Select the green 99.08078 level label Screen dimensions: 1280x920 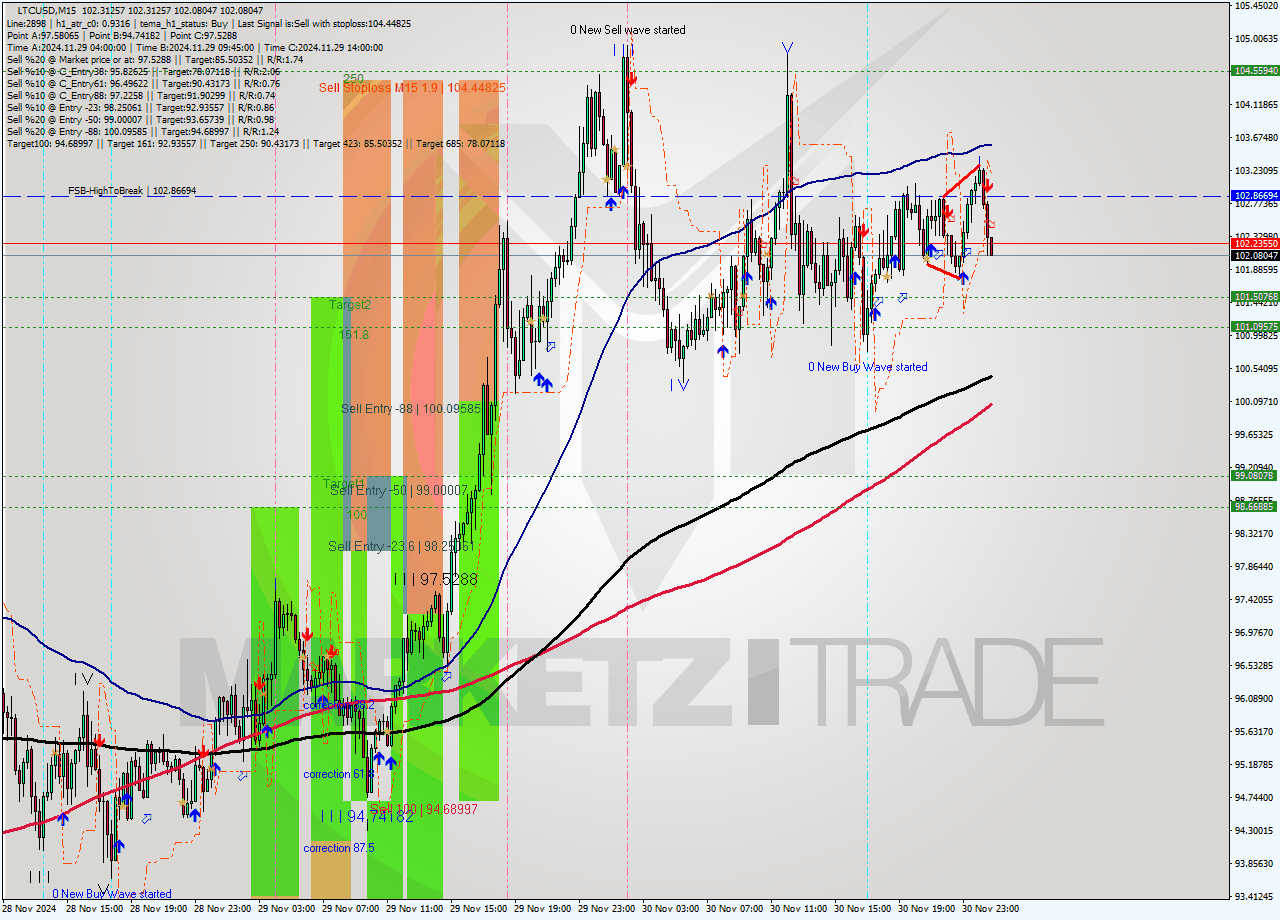click(1255, 476)
